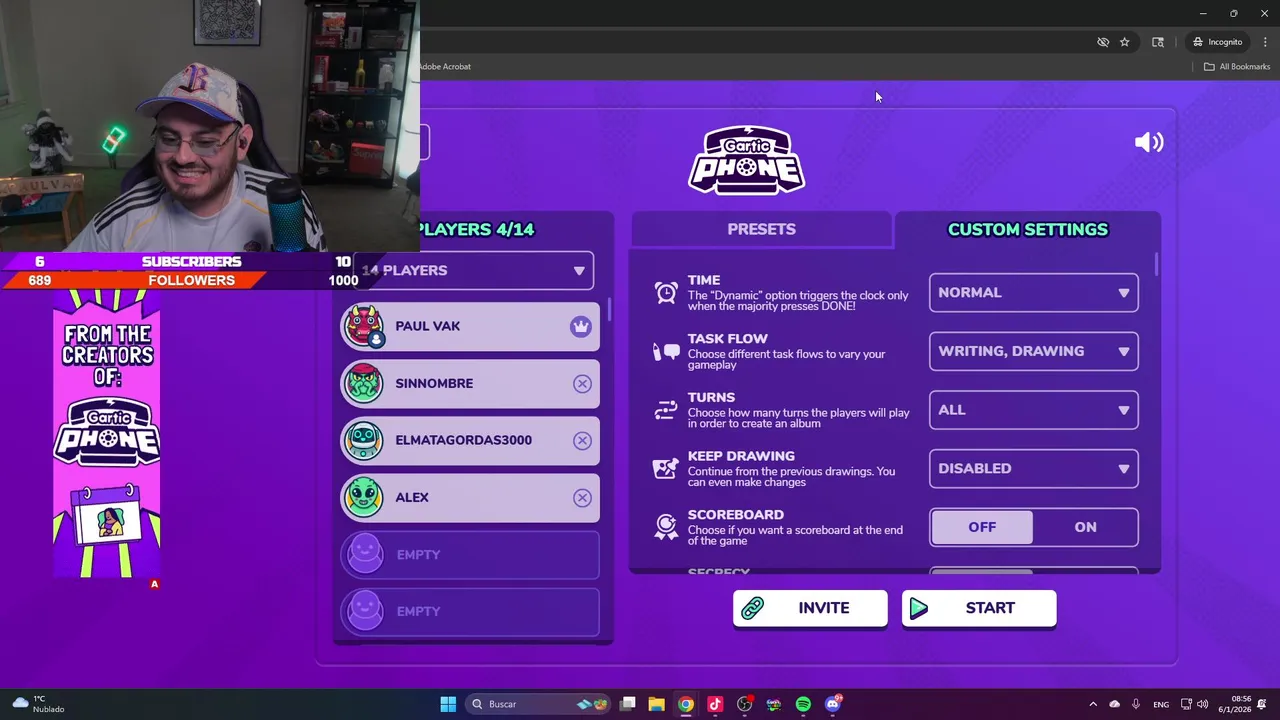Image resolution: width=1280 pixels, height=720 pixels.
Task: Click SINNOMBRE's avatar icon
Action: (x=364, y=383)
